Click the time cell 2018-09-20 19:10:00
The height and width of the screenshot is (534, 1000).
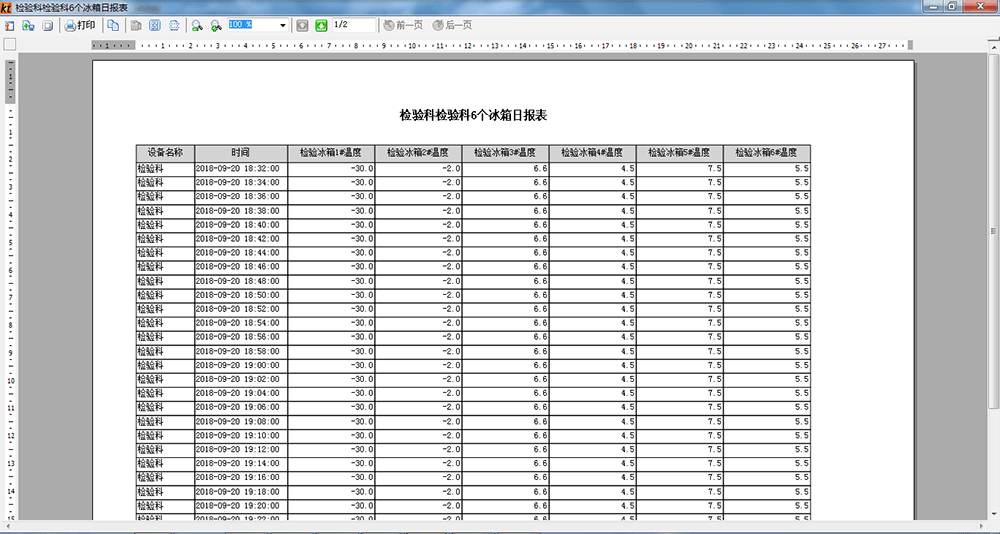tap(241, 435)
